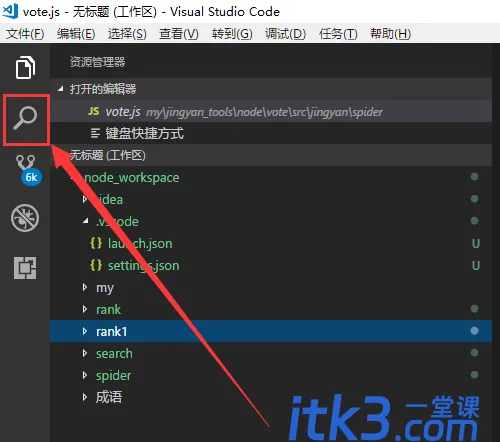
Task: Open the 文件(F) menu
Action: (25, 34)
